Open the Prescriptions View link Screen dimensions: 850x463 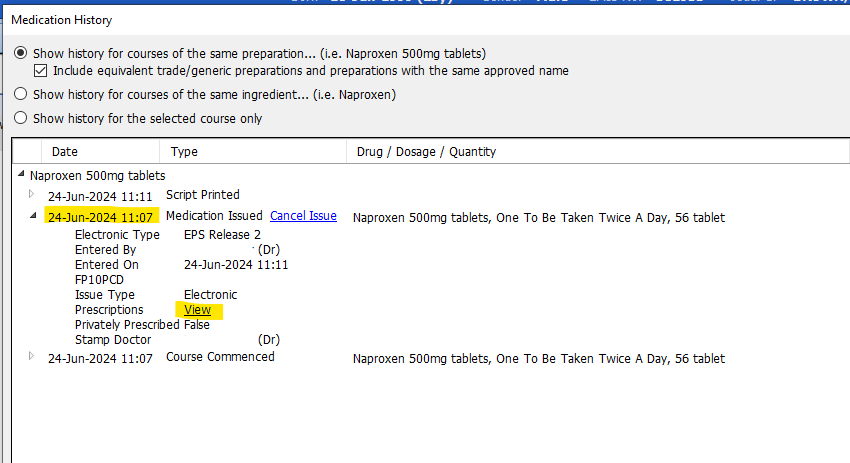tap(197, 310)
